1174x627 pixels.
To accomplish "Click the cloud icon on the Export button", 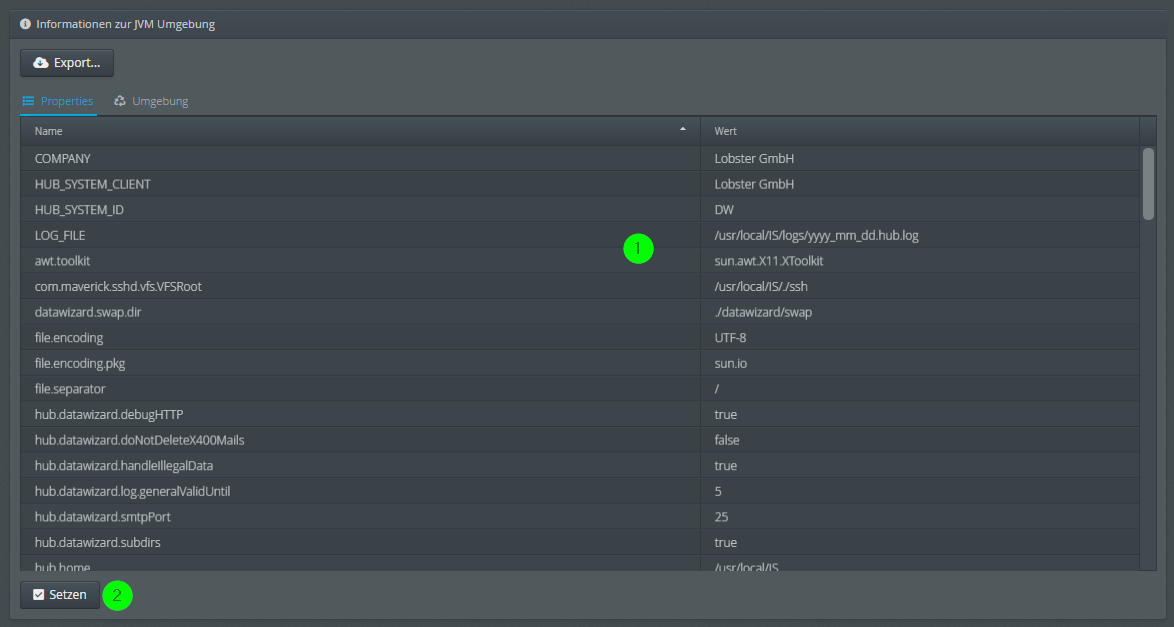I will 42,62.
